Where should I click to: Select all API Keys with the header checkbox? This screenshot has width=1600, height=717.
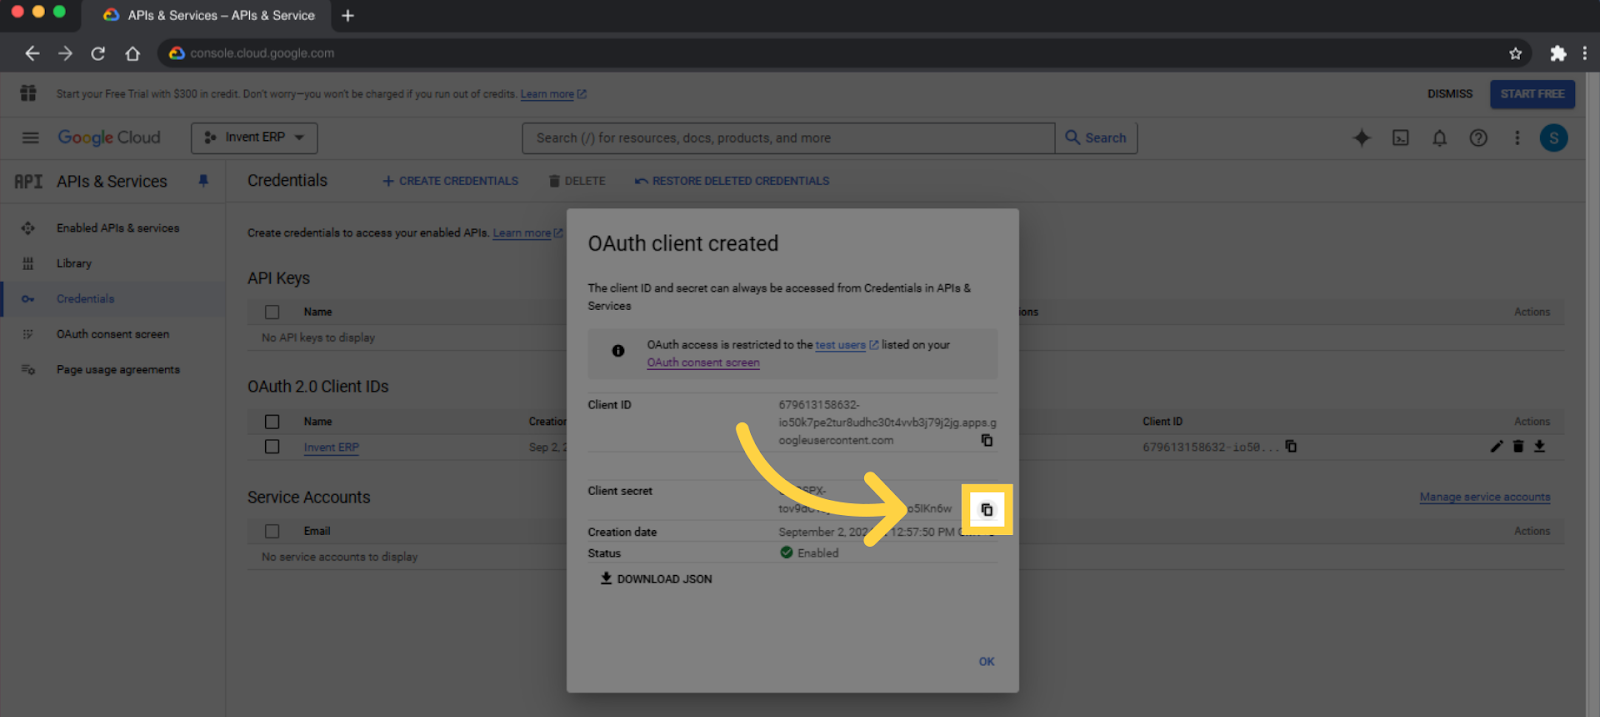click(x=272, y=312)
